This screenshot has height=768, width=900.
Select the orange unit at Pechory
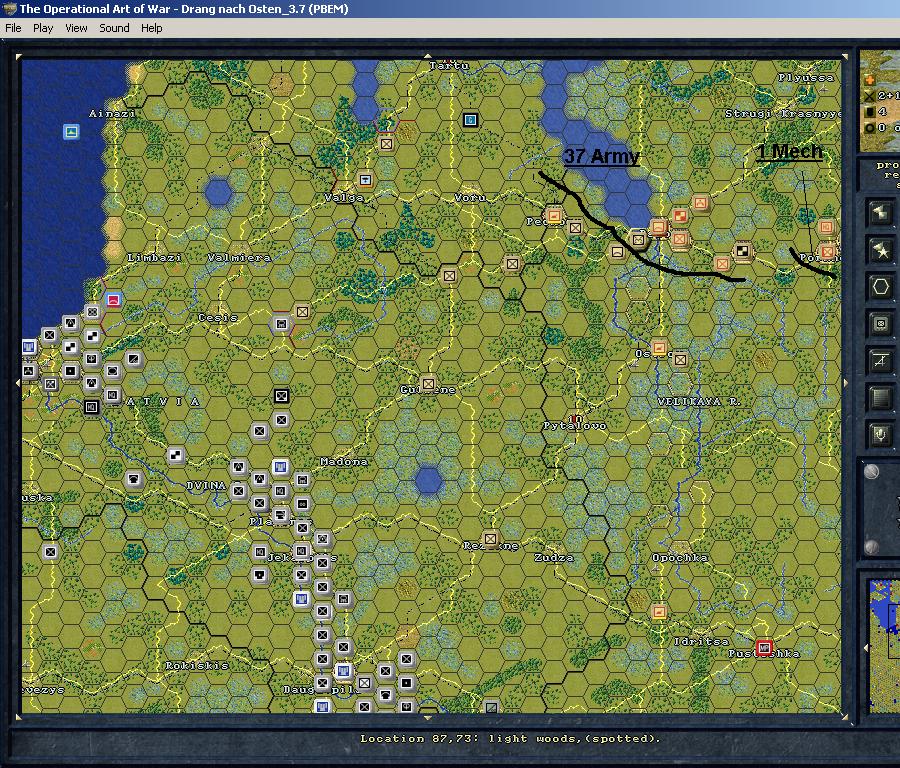(x=554, y=216)
